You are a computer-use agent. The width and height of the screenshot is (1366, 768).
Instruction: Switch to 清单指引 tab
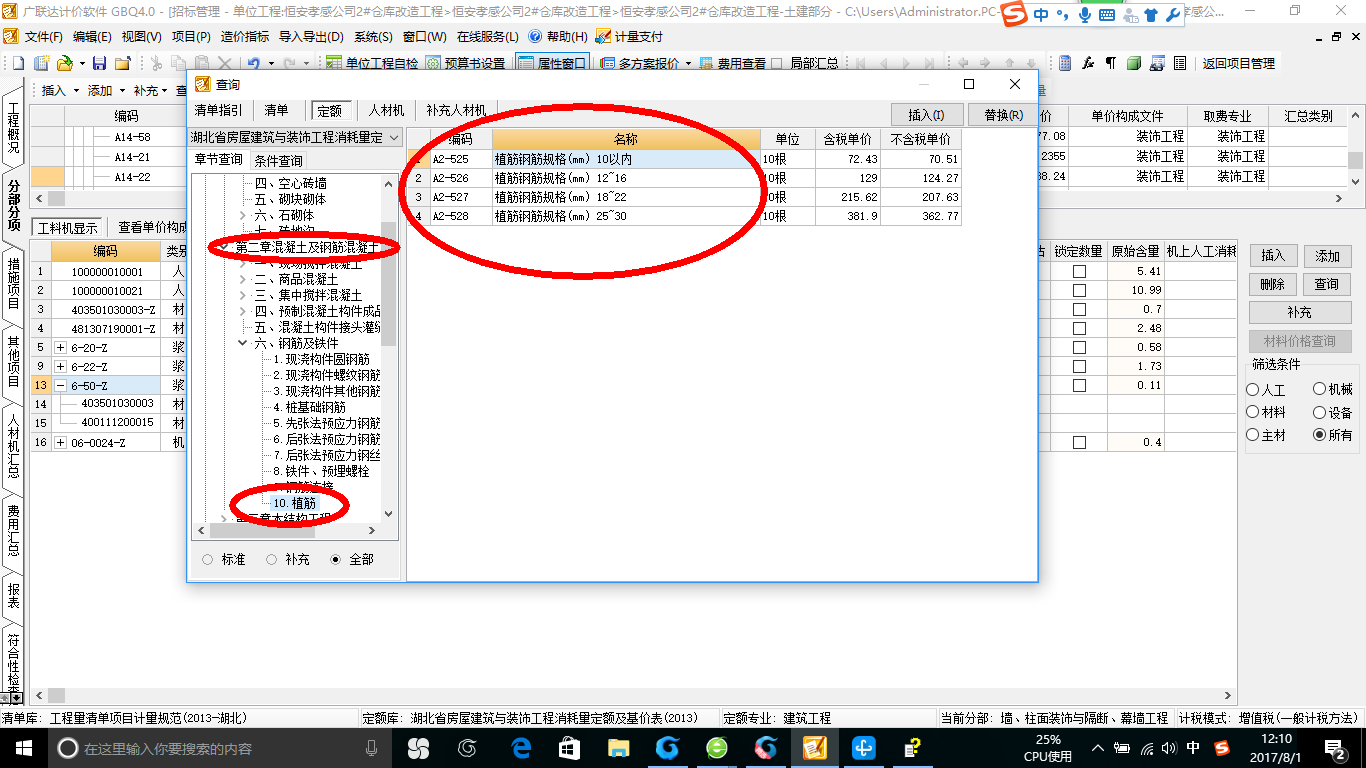218,110
